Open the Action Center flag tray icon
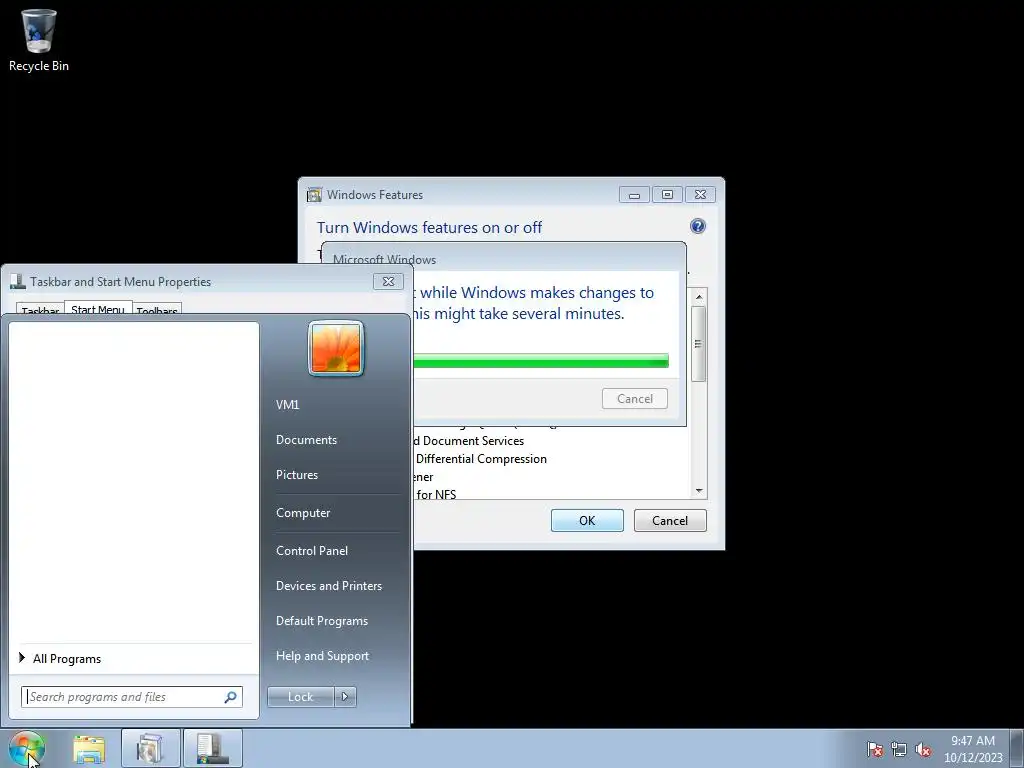The image size is (1024, 768). coord(874,749)
